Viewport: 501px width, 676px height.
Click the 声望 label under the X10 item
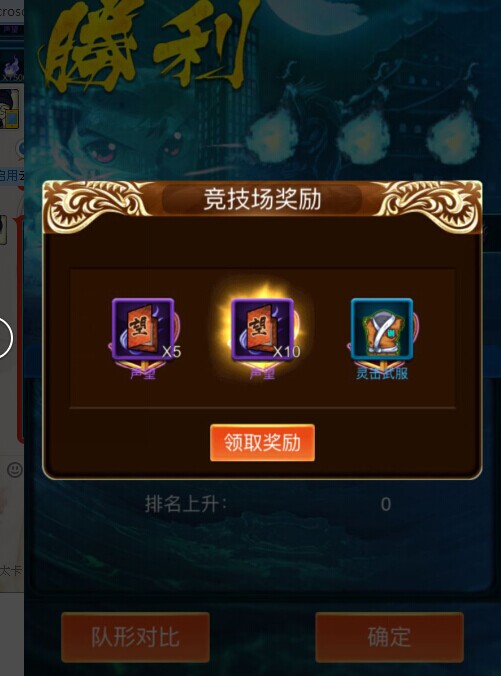(x=262, y=373)
